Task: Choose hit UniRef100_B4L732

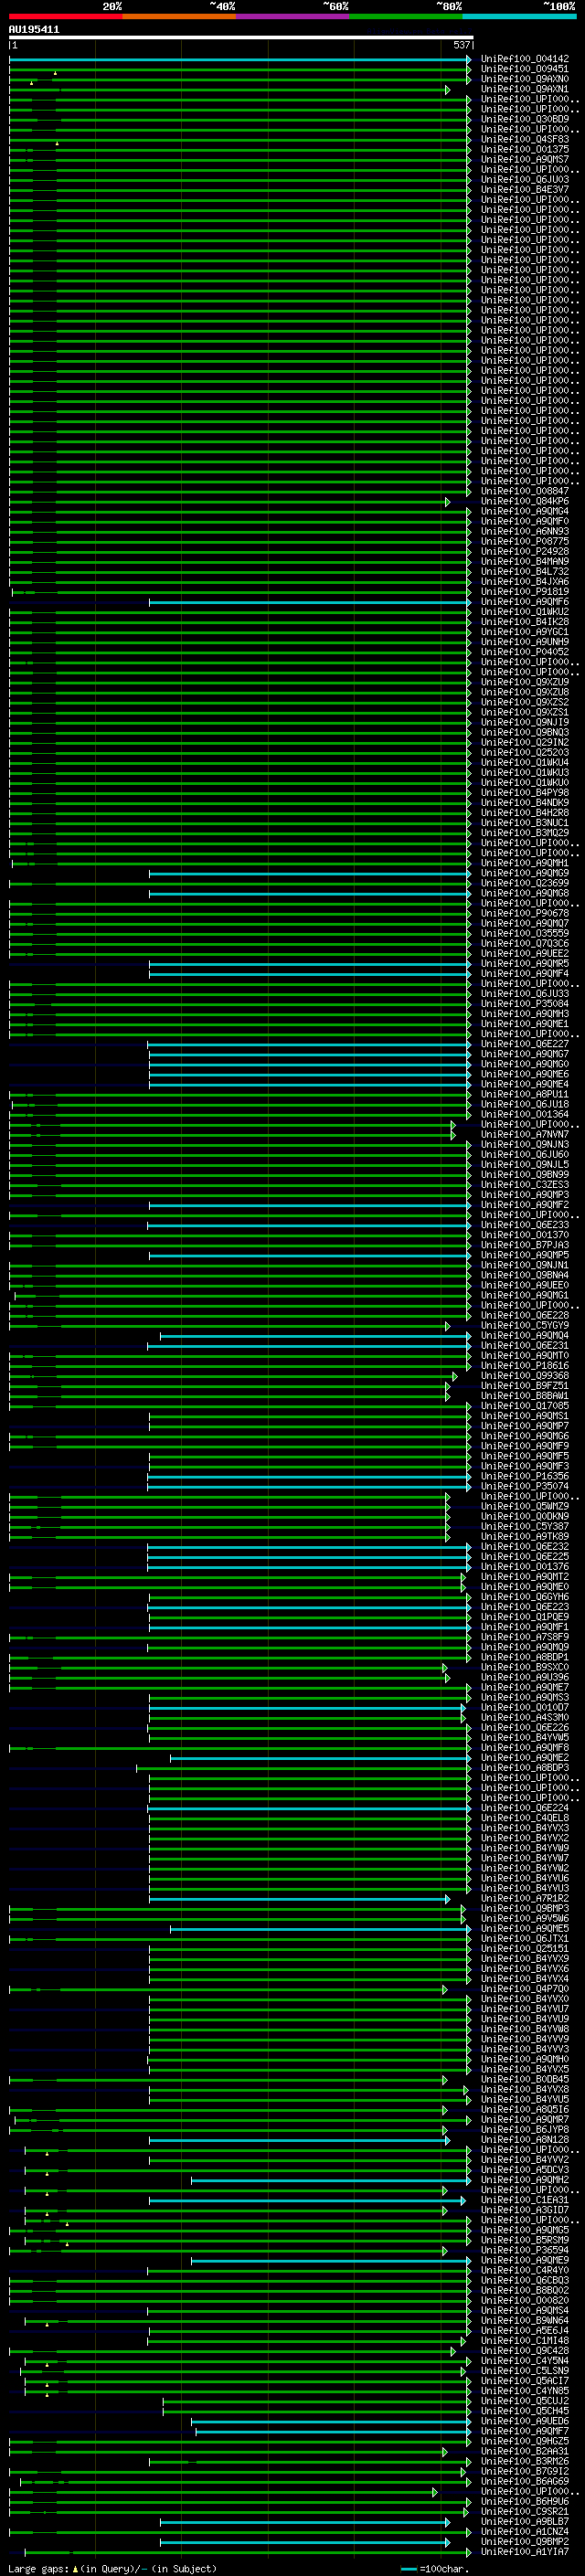Action: pos(525,571)
